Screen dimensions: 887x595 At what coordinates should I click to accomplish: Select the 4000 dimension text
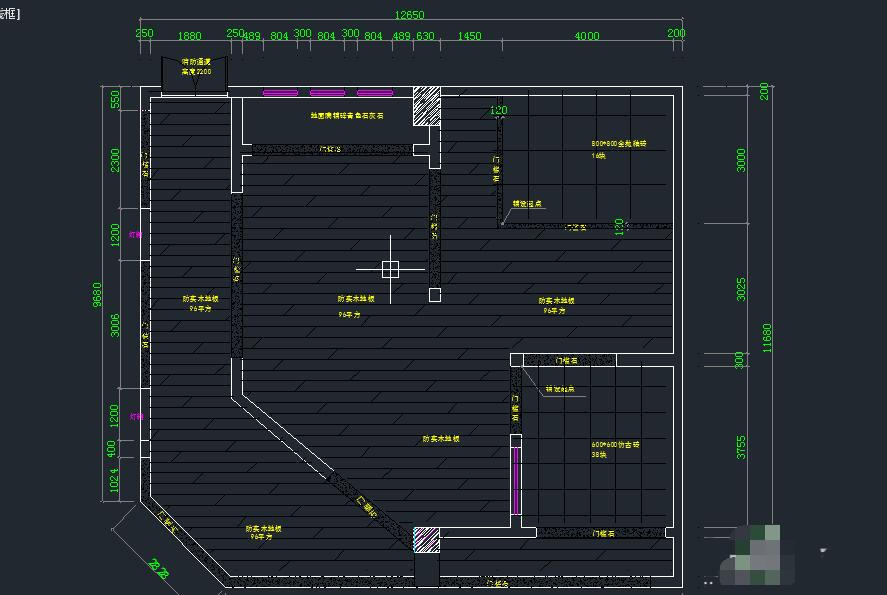587,36
